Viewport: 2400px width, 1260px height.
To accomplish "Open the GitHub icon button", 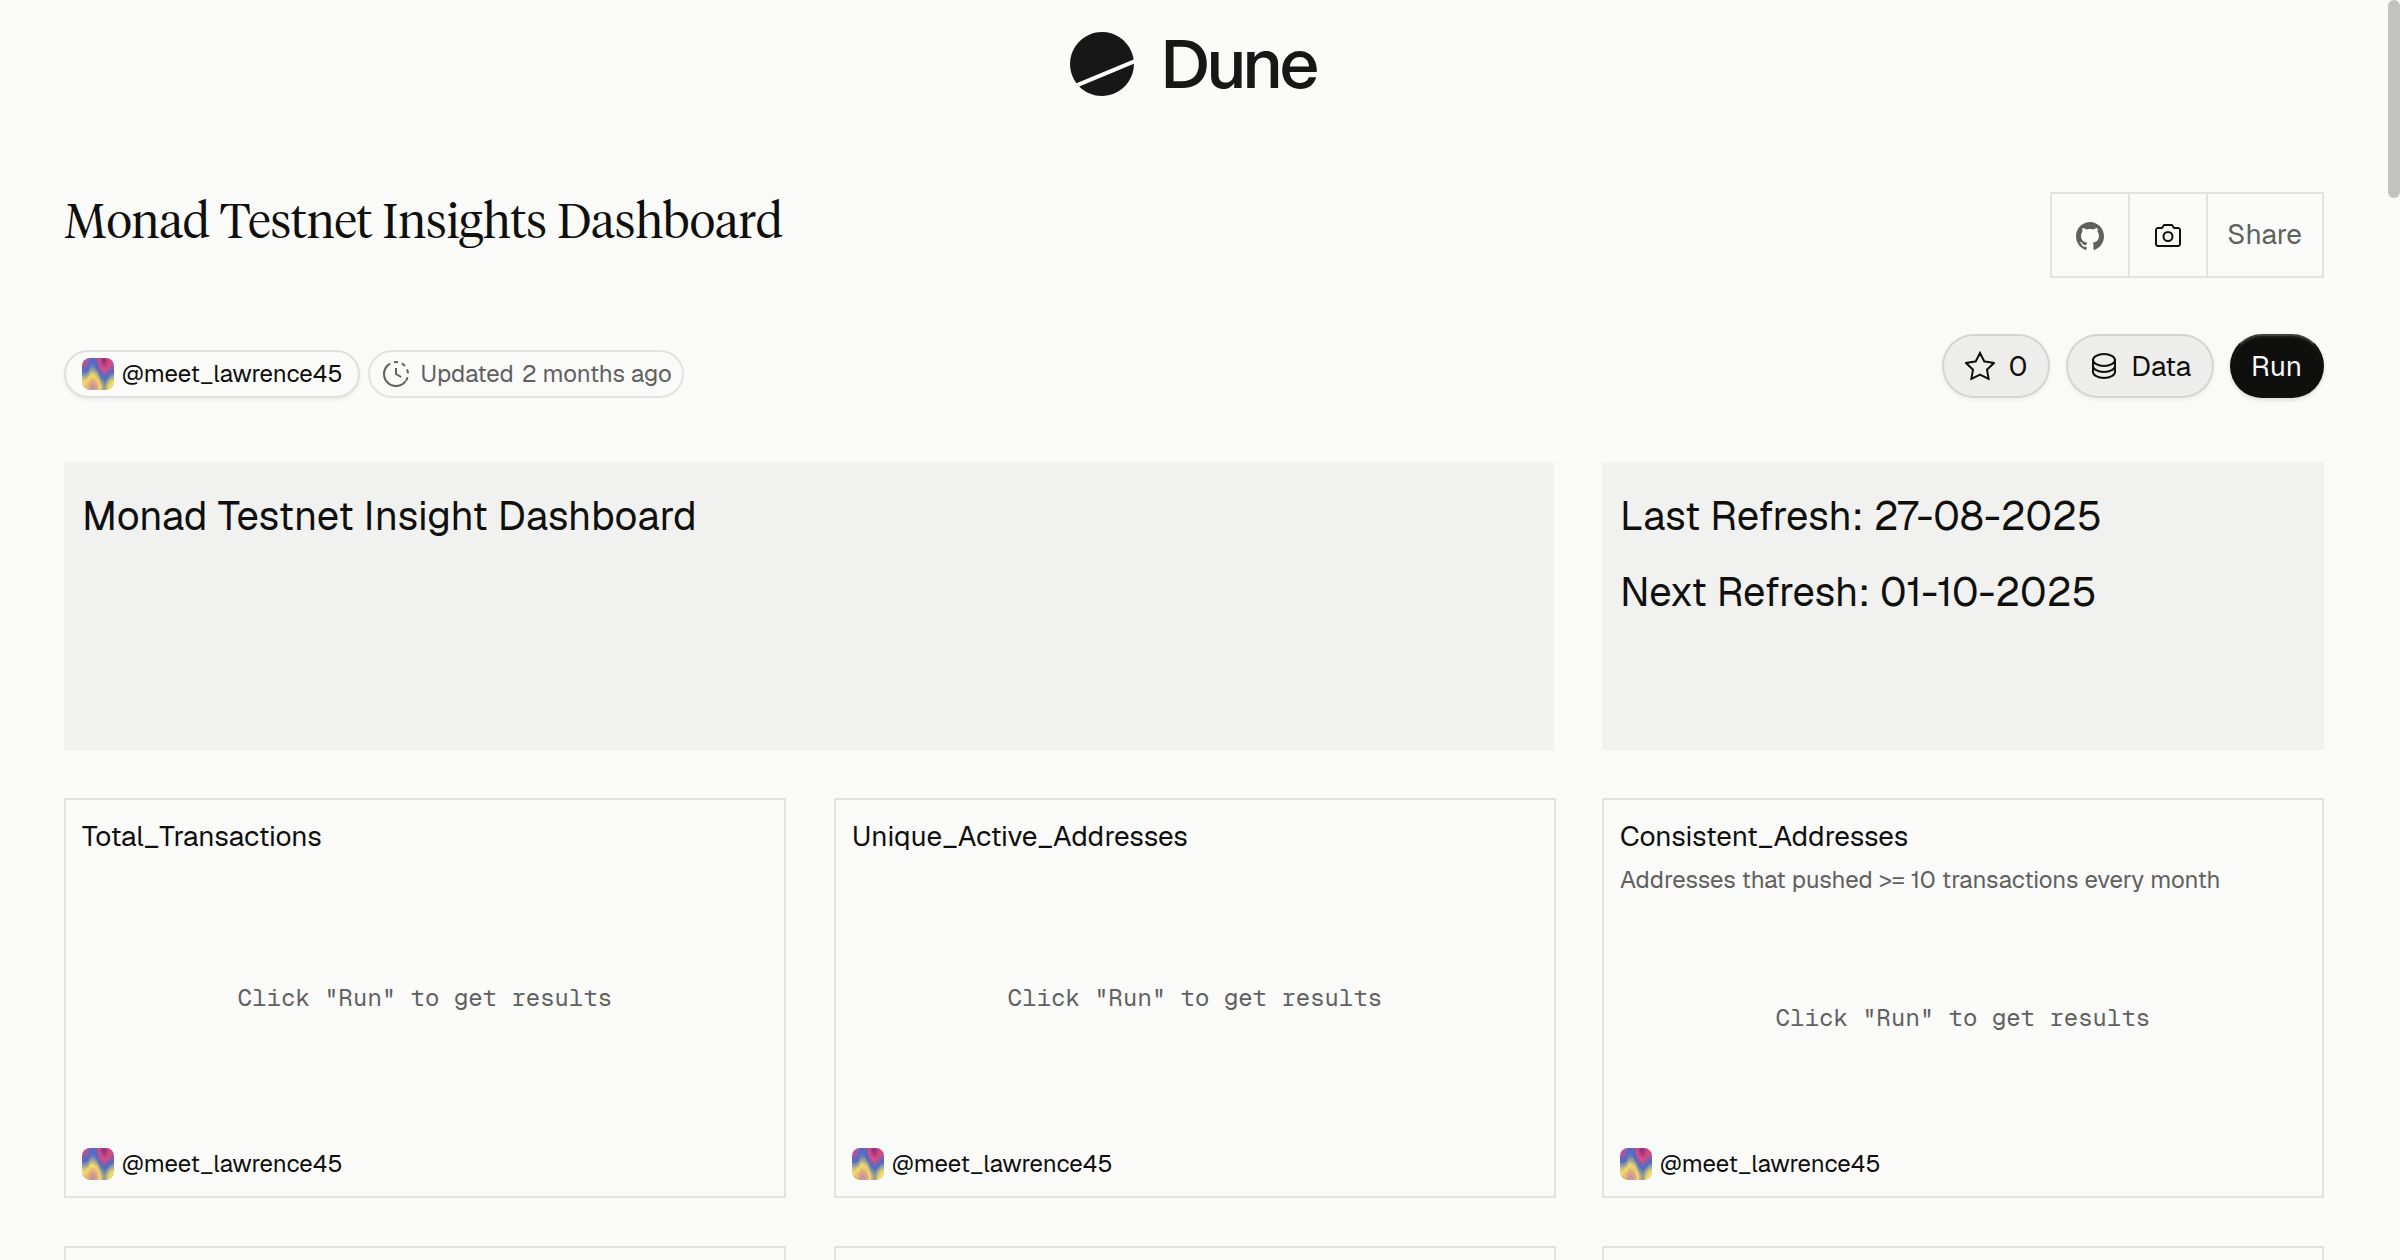I will [x=2090, y=235].
